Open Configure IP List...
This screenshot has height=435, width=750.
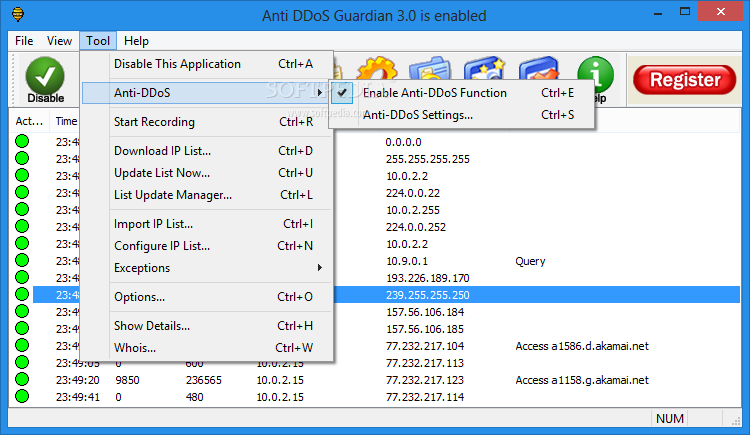207,246
